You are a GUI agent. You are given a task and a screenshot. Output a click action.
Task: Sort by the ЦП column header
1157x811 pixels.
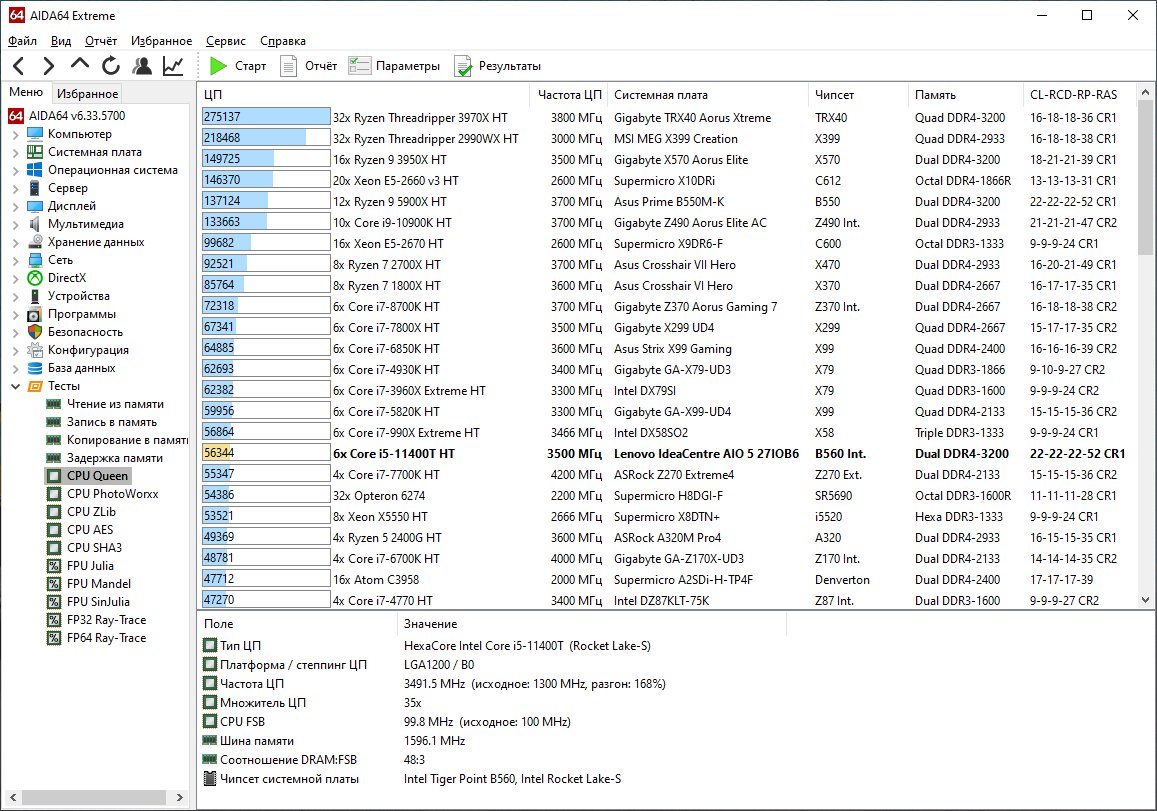point(363,94)
